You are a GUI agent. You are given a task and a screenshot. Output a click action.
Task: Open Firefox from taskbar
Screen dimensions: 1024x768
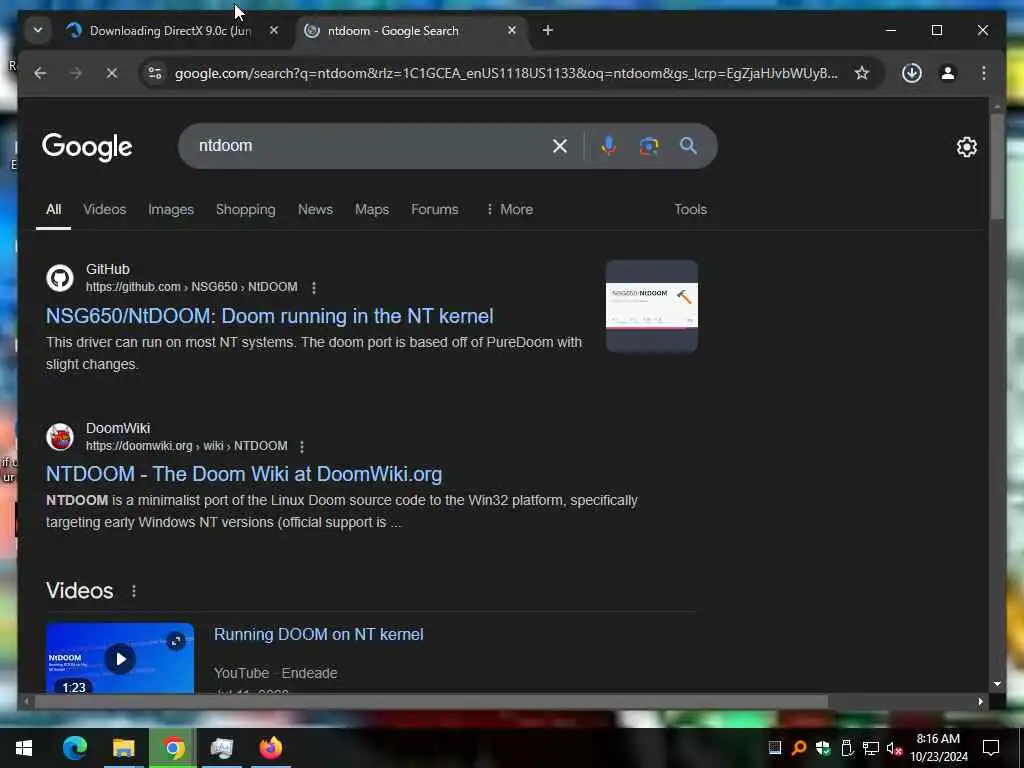tap(270, 748)
